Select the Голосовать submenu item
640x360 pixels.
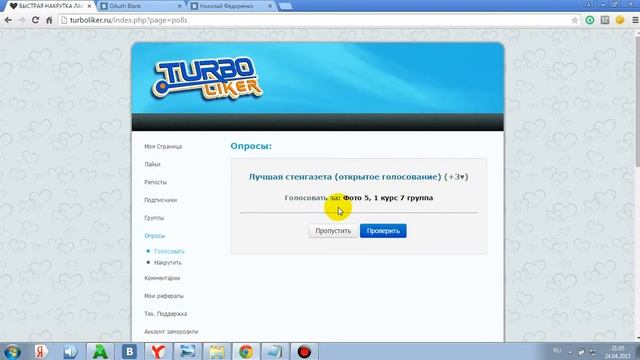[169, 251]
